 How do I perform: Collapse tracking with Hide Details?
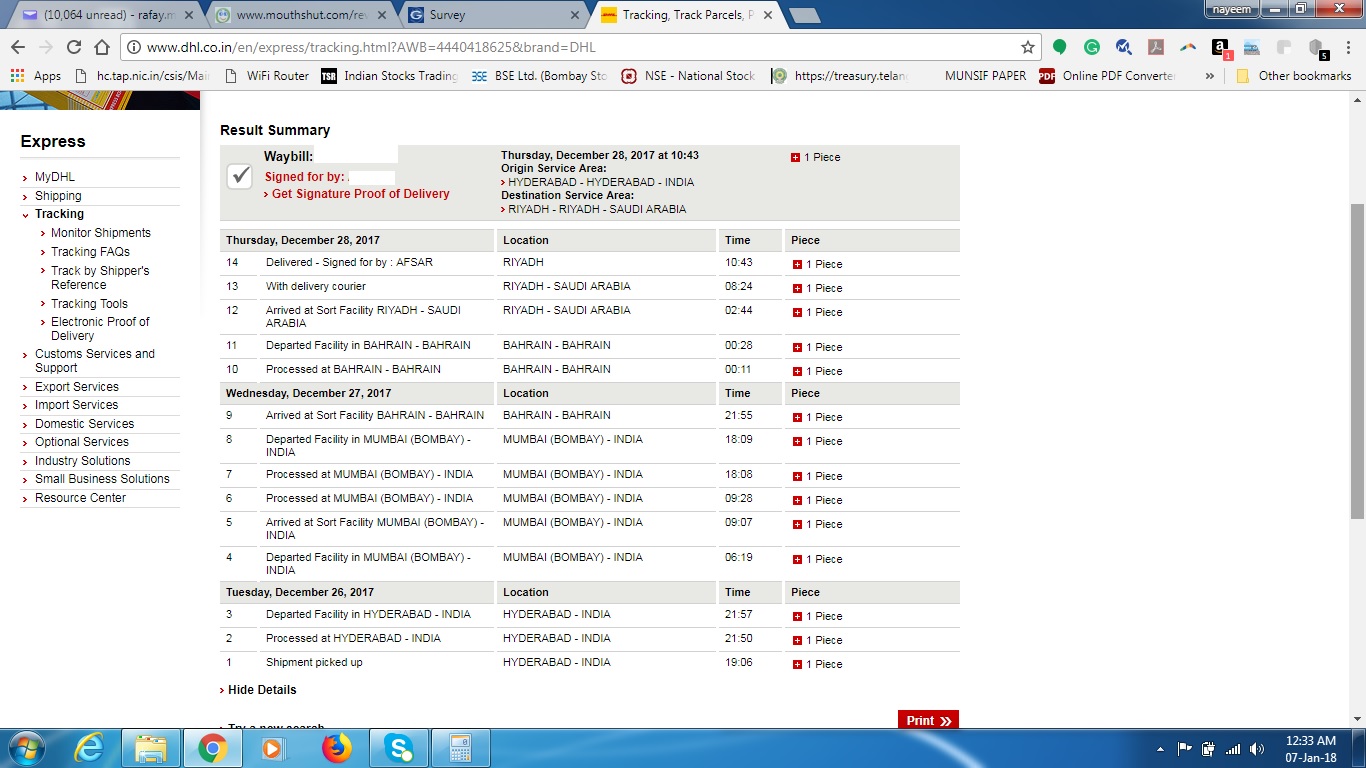point(261,690)
